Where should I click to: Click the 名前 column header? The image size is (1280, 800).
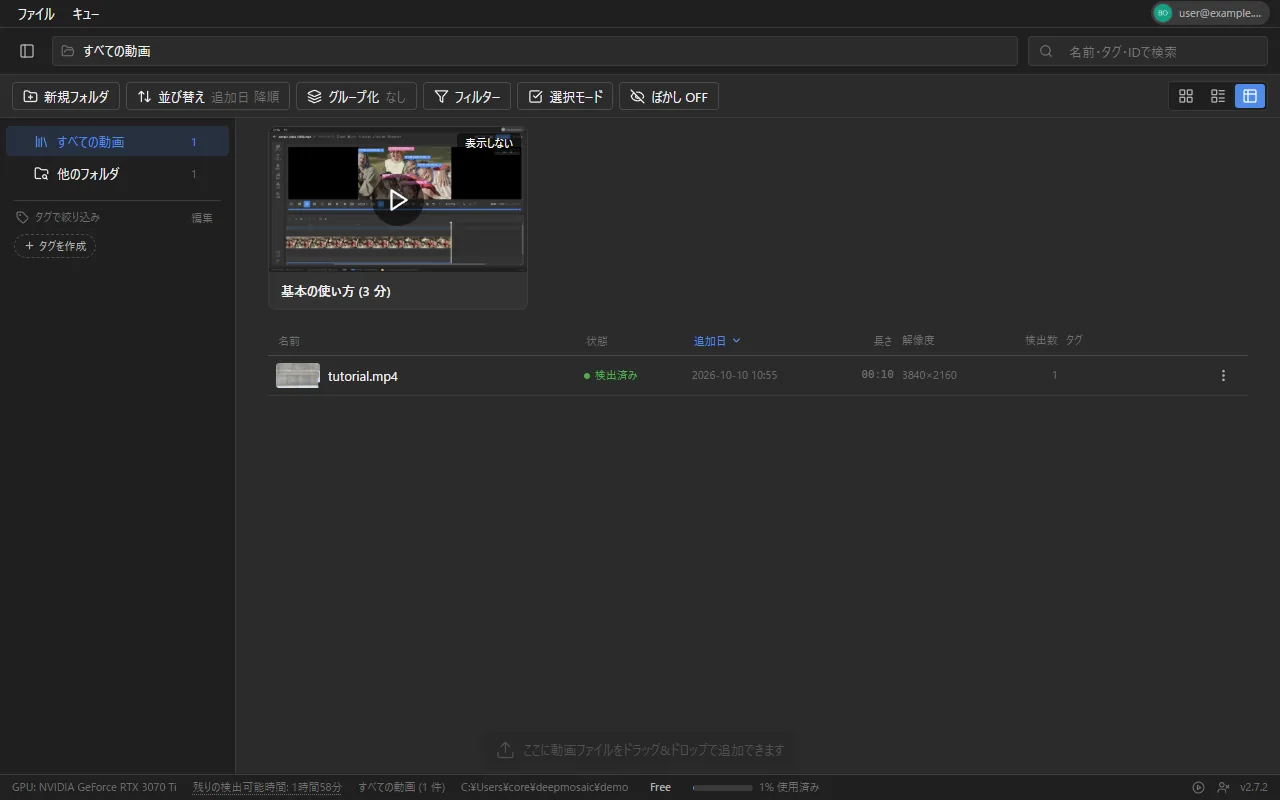(x=289, y=341)
